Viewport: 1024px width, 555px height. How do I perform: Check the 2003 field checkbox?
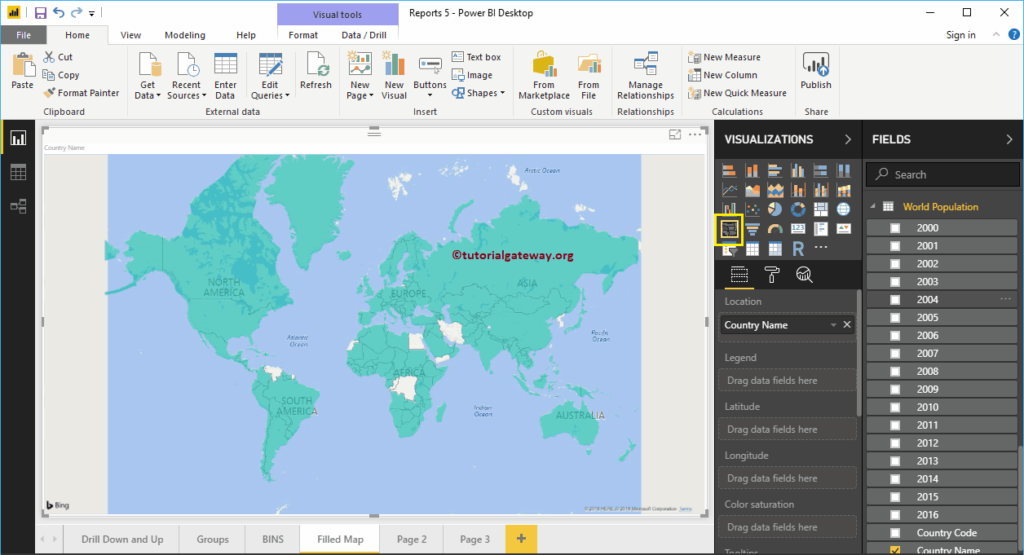[x=895, y=282]
